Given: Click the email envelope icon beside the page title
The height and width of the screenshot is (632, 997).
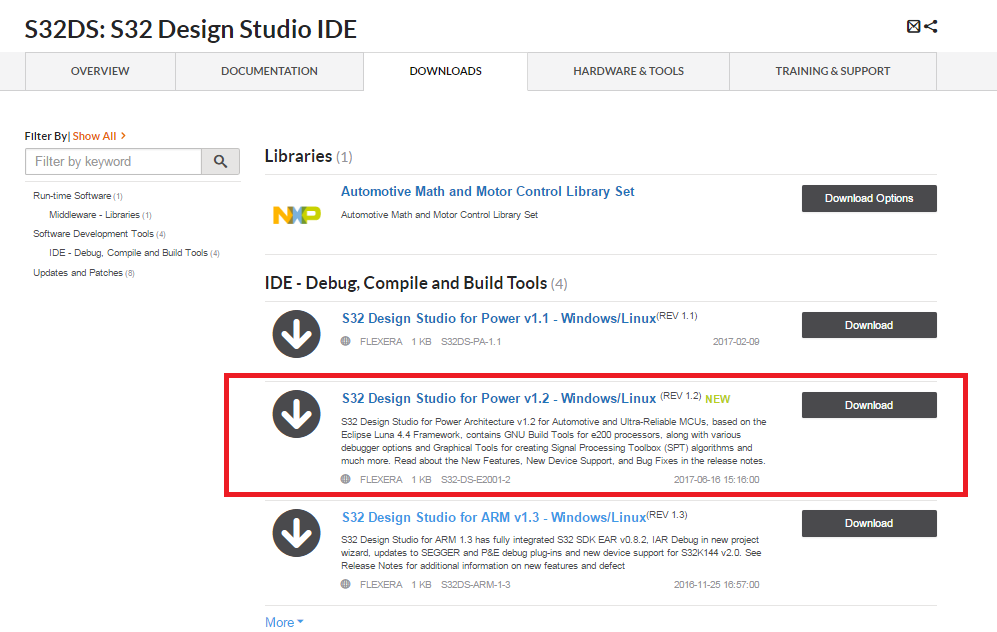Looking at the screenshot, I should click(x=913, y=26).
